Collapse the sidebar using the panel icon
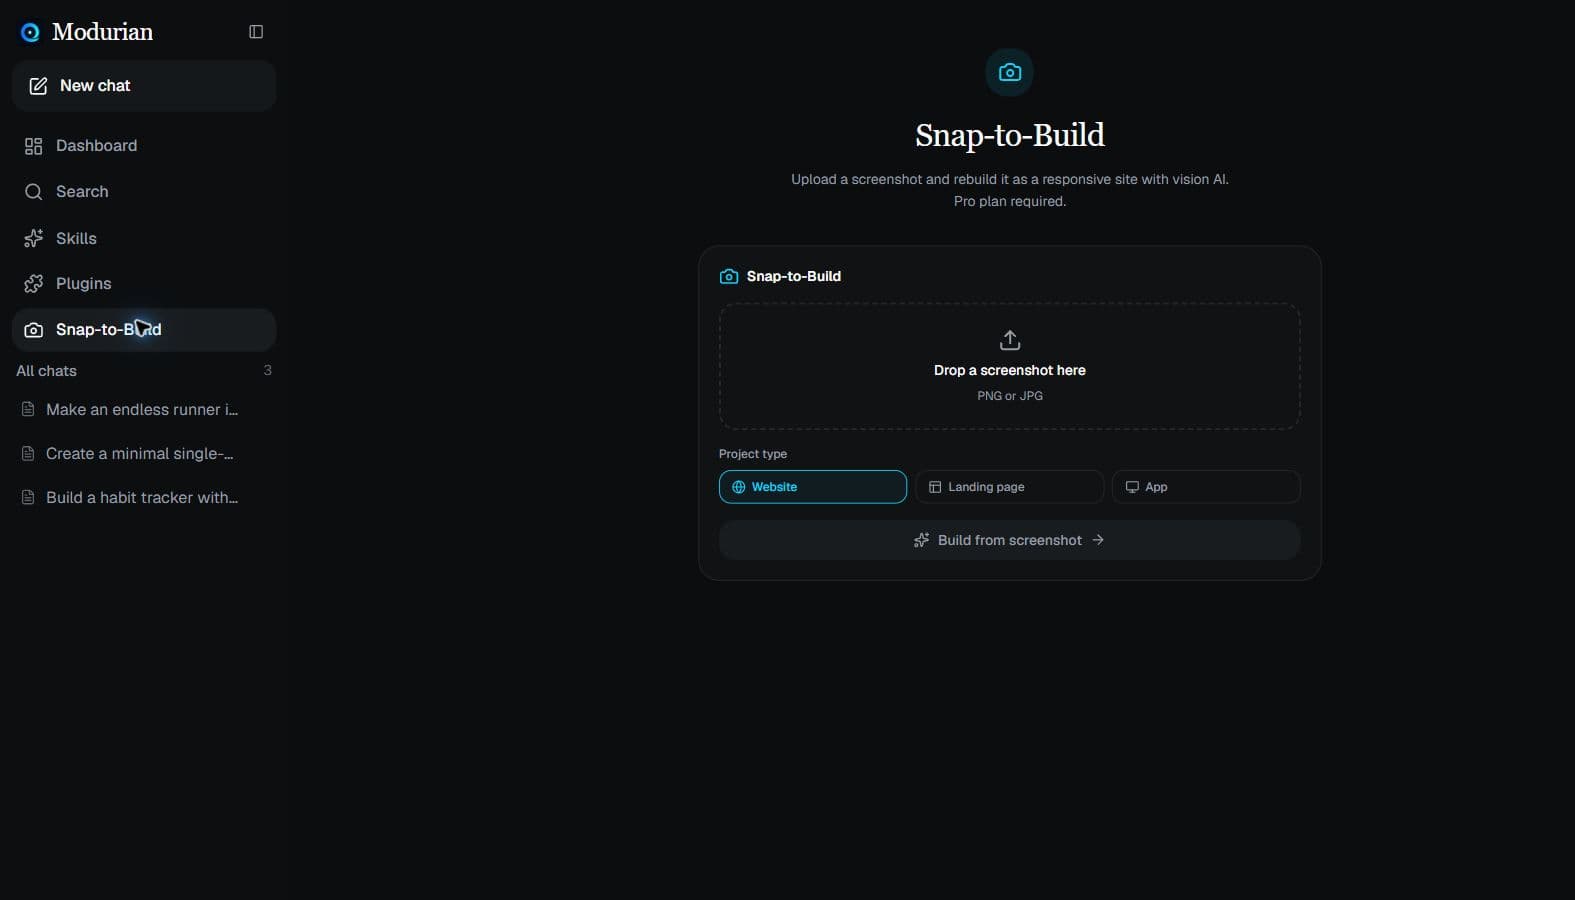This screenshot has width=1575, height=900. click(x=256, y=32)
